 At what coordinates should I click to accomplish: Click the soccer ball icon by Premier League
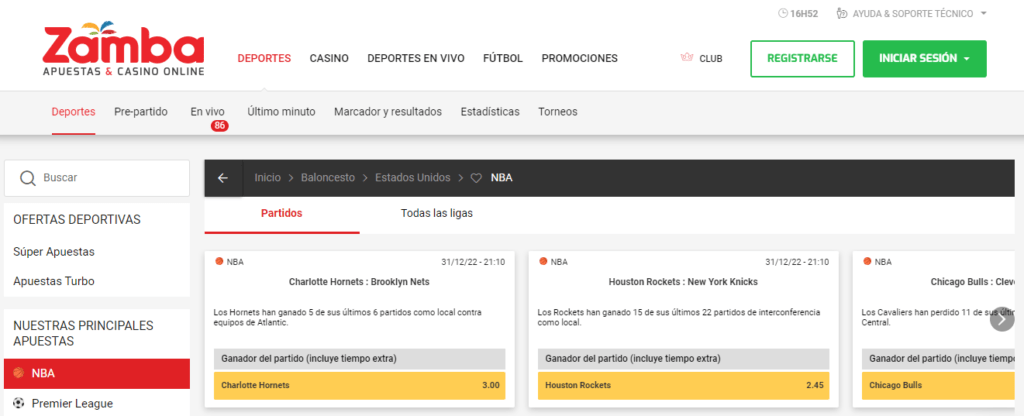(x=18, y=404)
